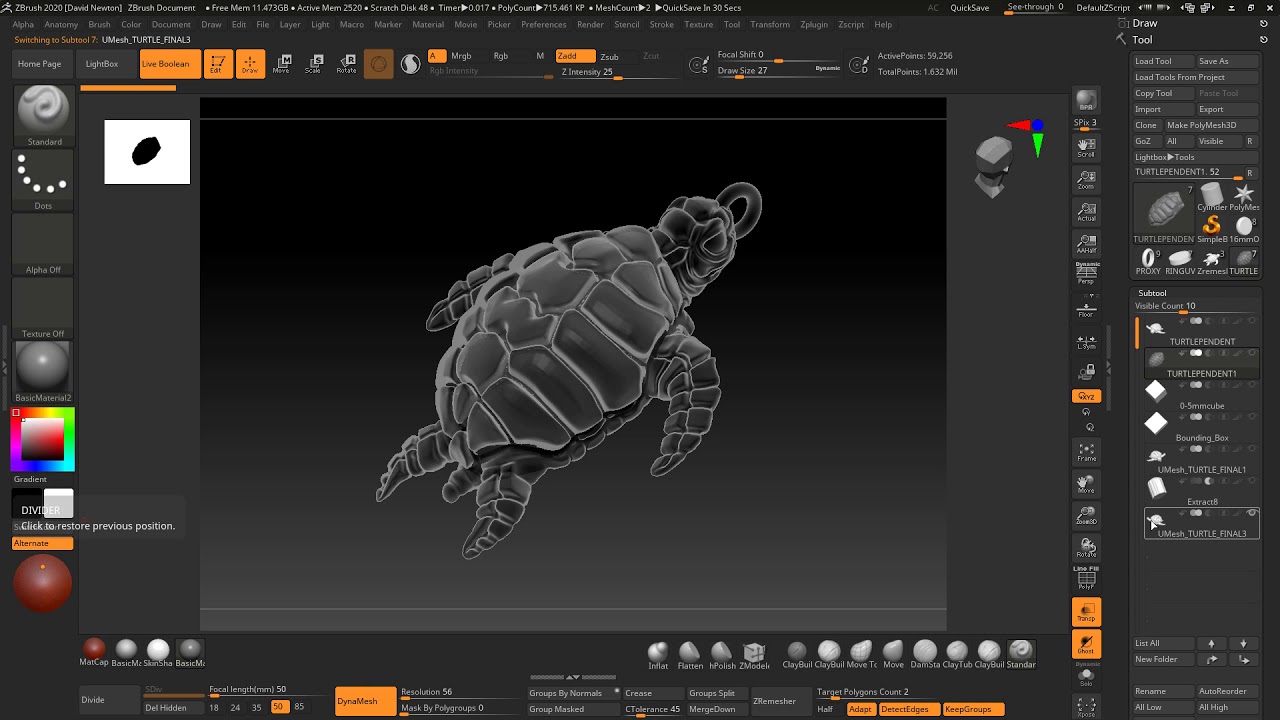This screenshot has width=1280, height=720.
Task: Activate the Move transform icon in top shelf
Action: (282, 64)
